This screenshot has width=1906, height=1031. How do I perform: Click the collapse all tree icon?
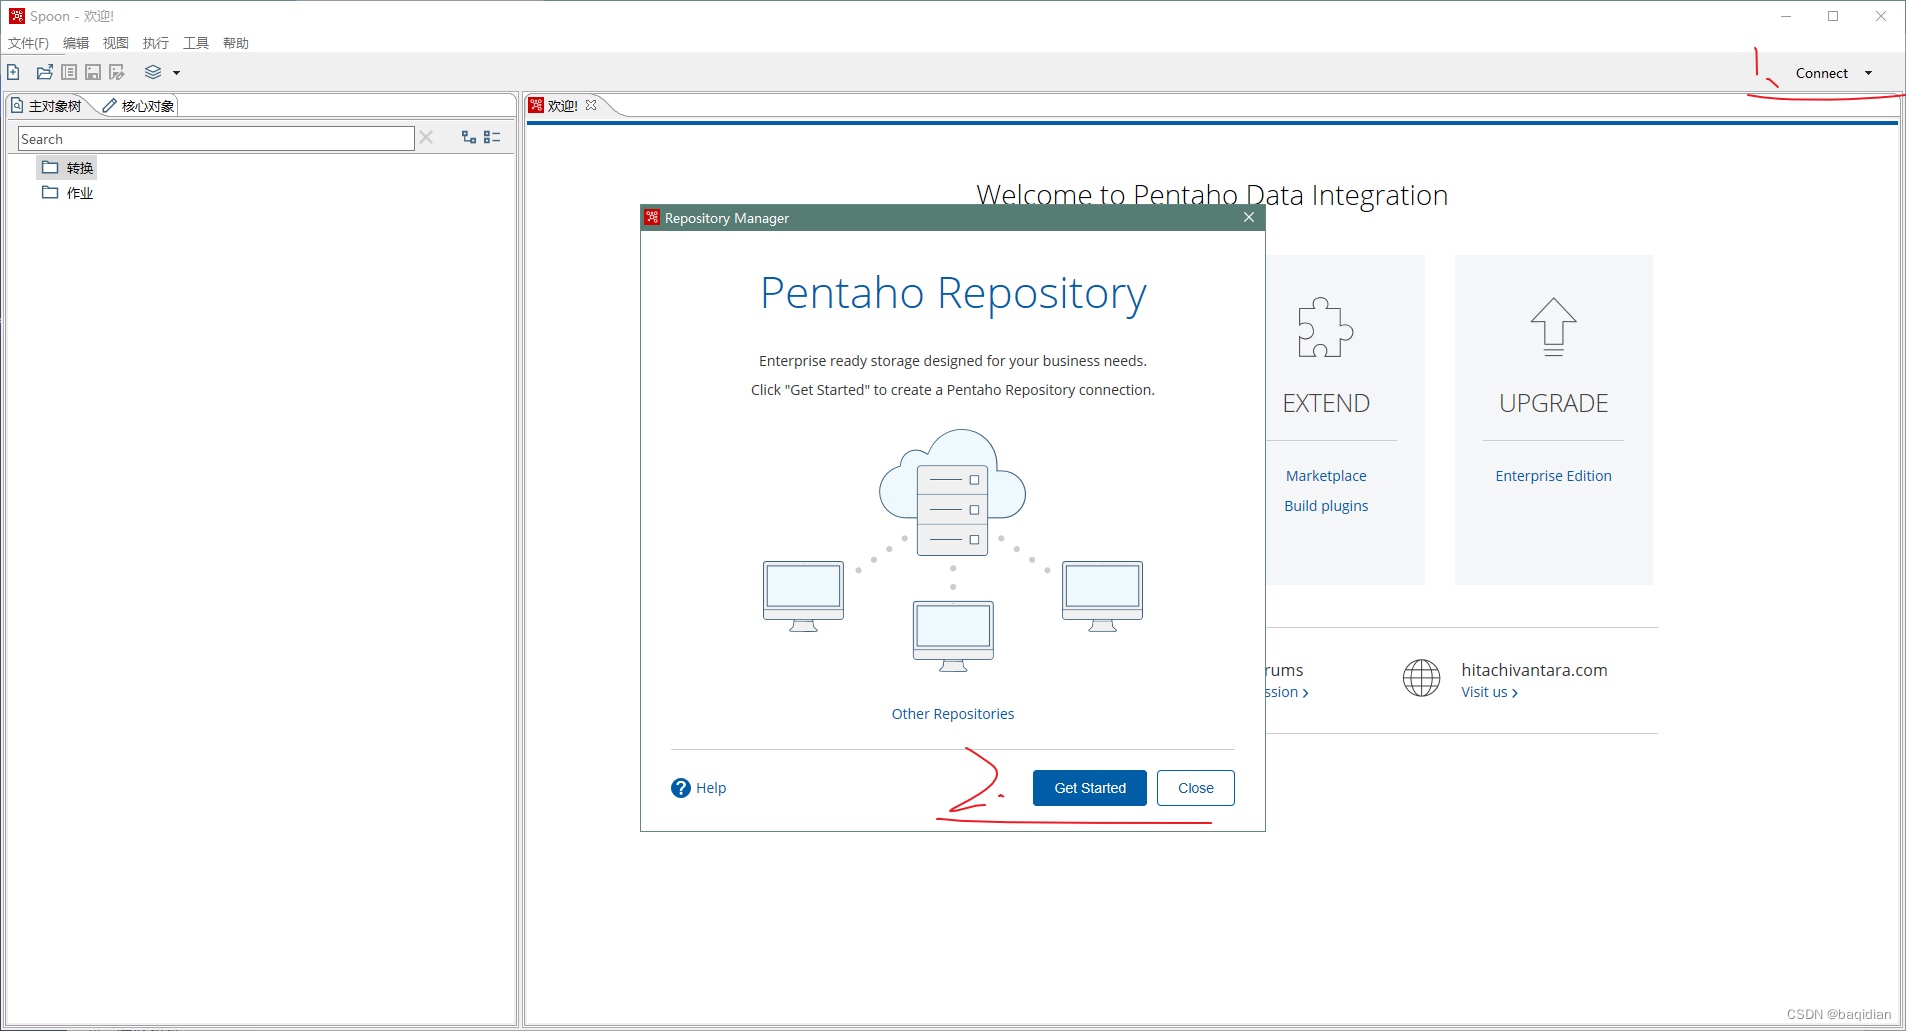point(492,137)
